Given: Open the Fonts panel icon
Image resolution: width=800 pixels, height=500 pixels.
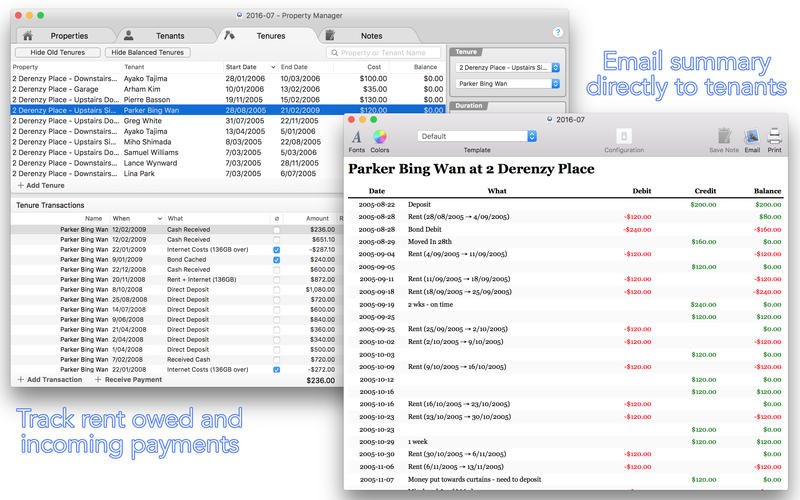Looking at the screenshot, I should [x=357, y=136].
